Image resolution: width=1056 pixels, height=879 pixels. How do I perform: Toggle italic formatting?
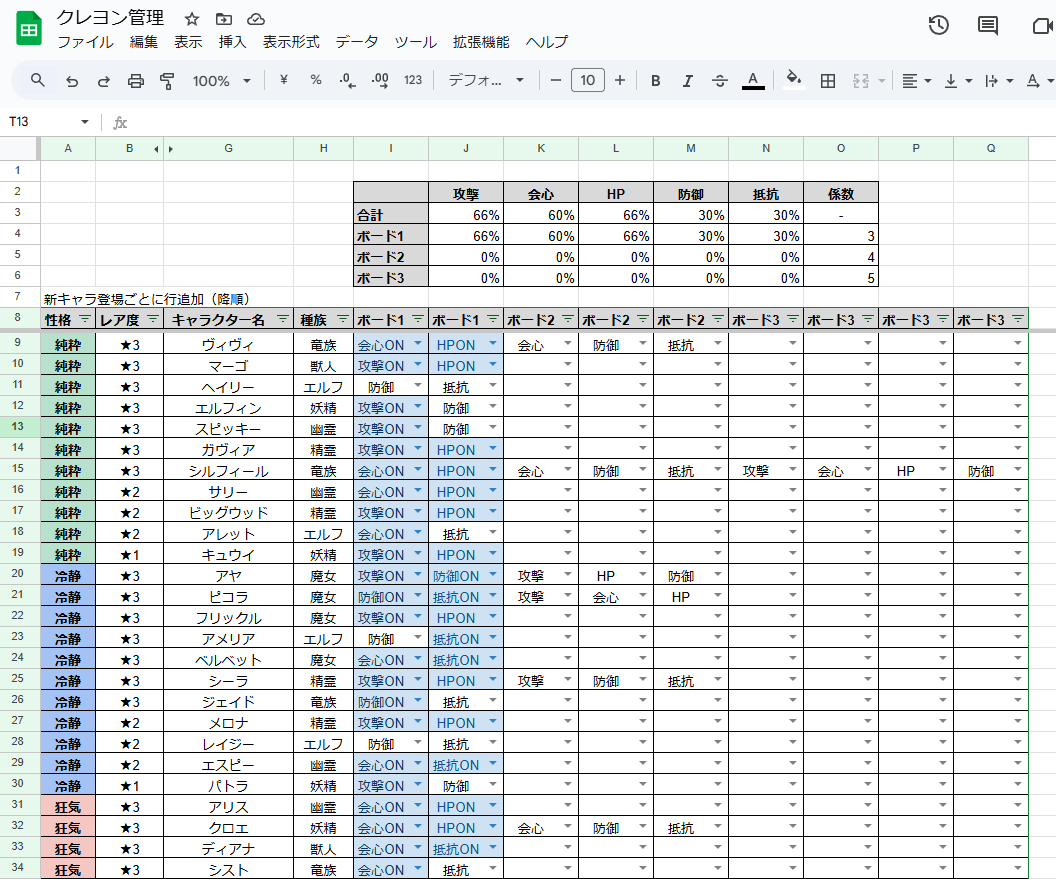point(687,81)
